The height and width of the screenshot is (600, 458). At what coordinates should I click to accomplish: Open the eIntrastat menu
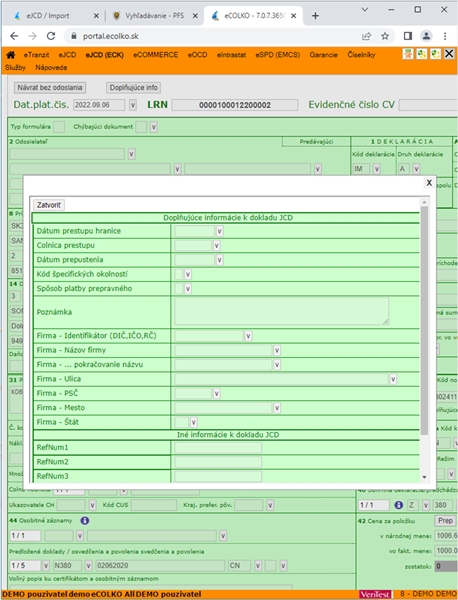pyautogui.click(x=231, y=55)
